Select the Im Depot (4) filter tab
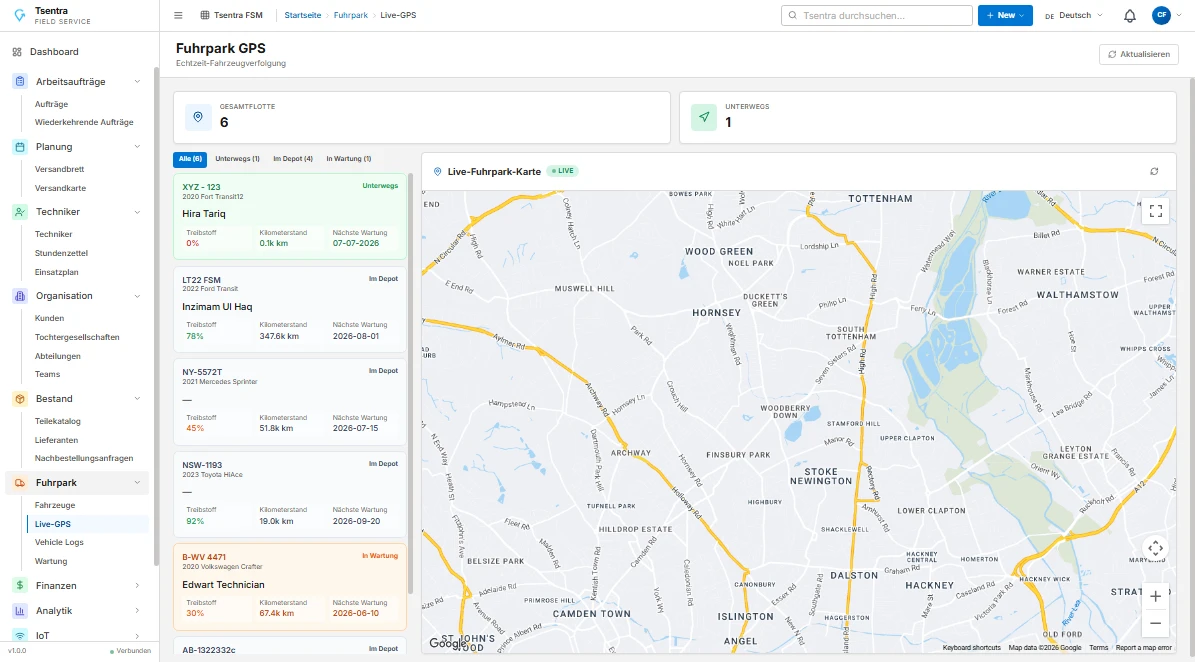Image resolution: width=1195 pixels, height=662 pixels. [x=293, y=159]
